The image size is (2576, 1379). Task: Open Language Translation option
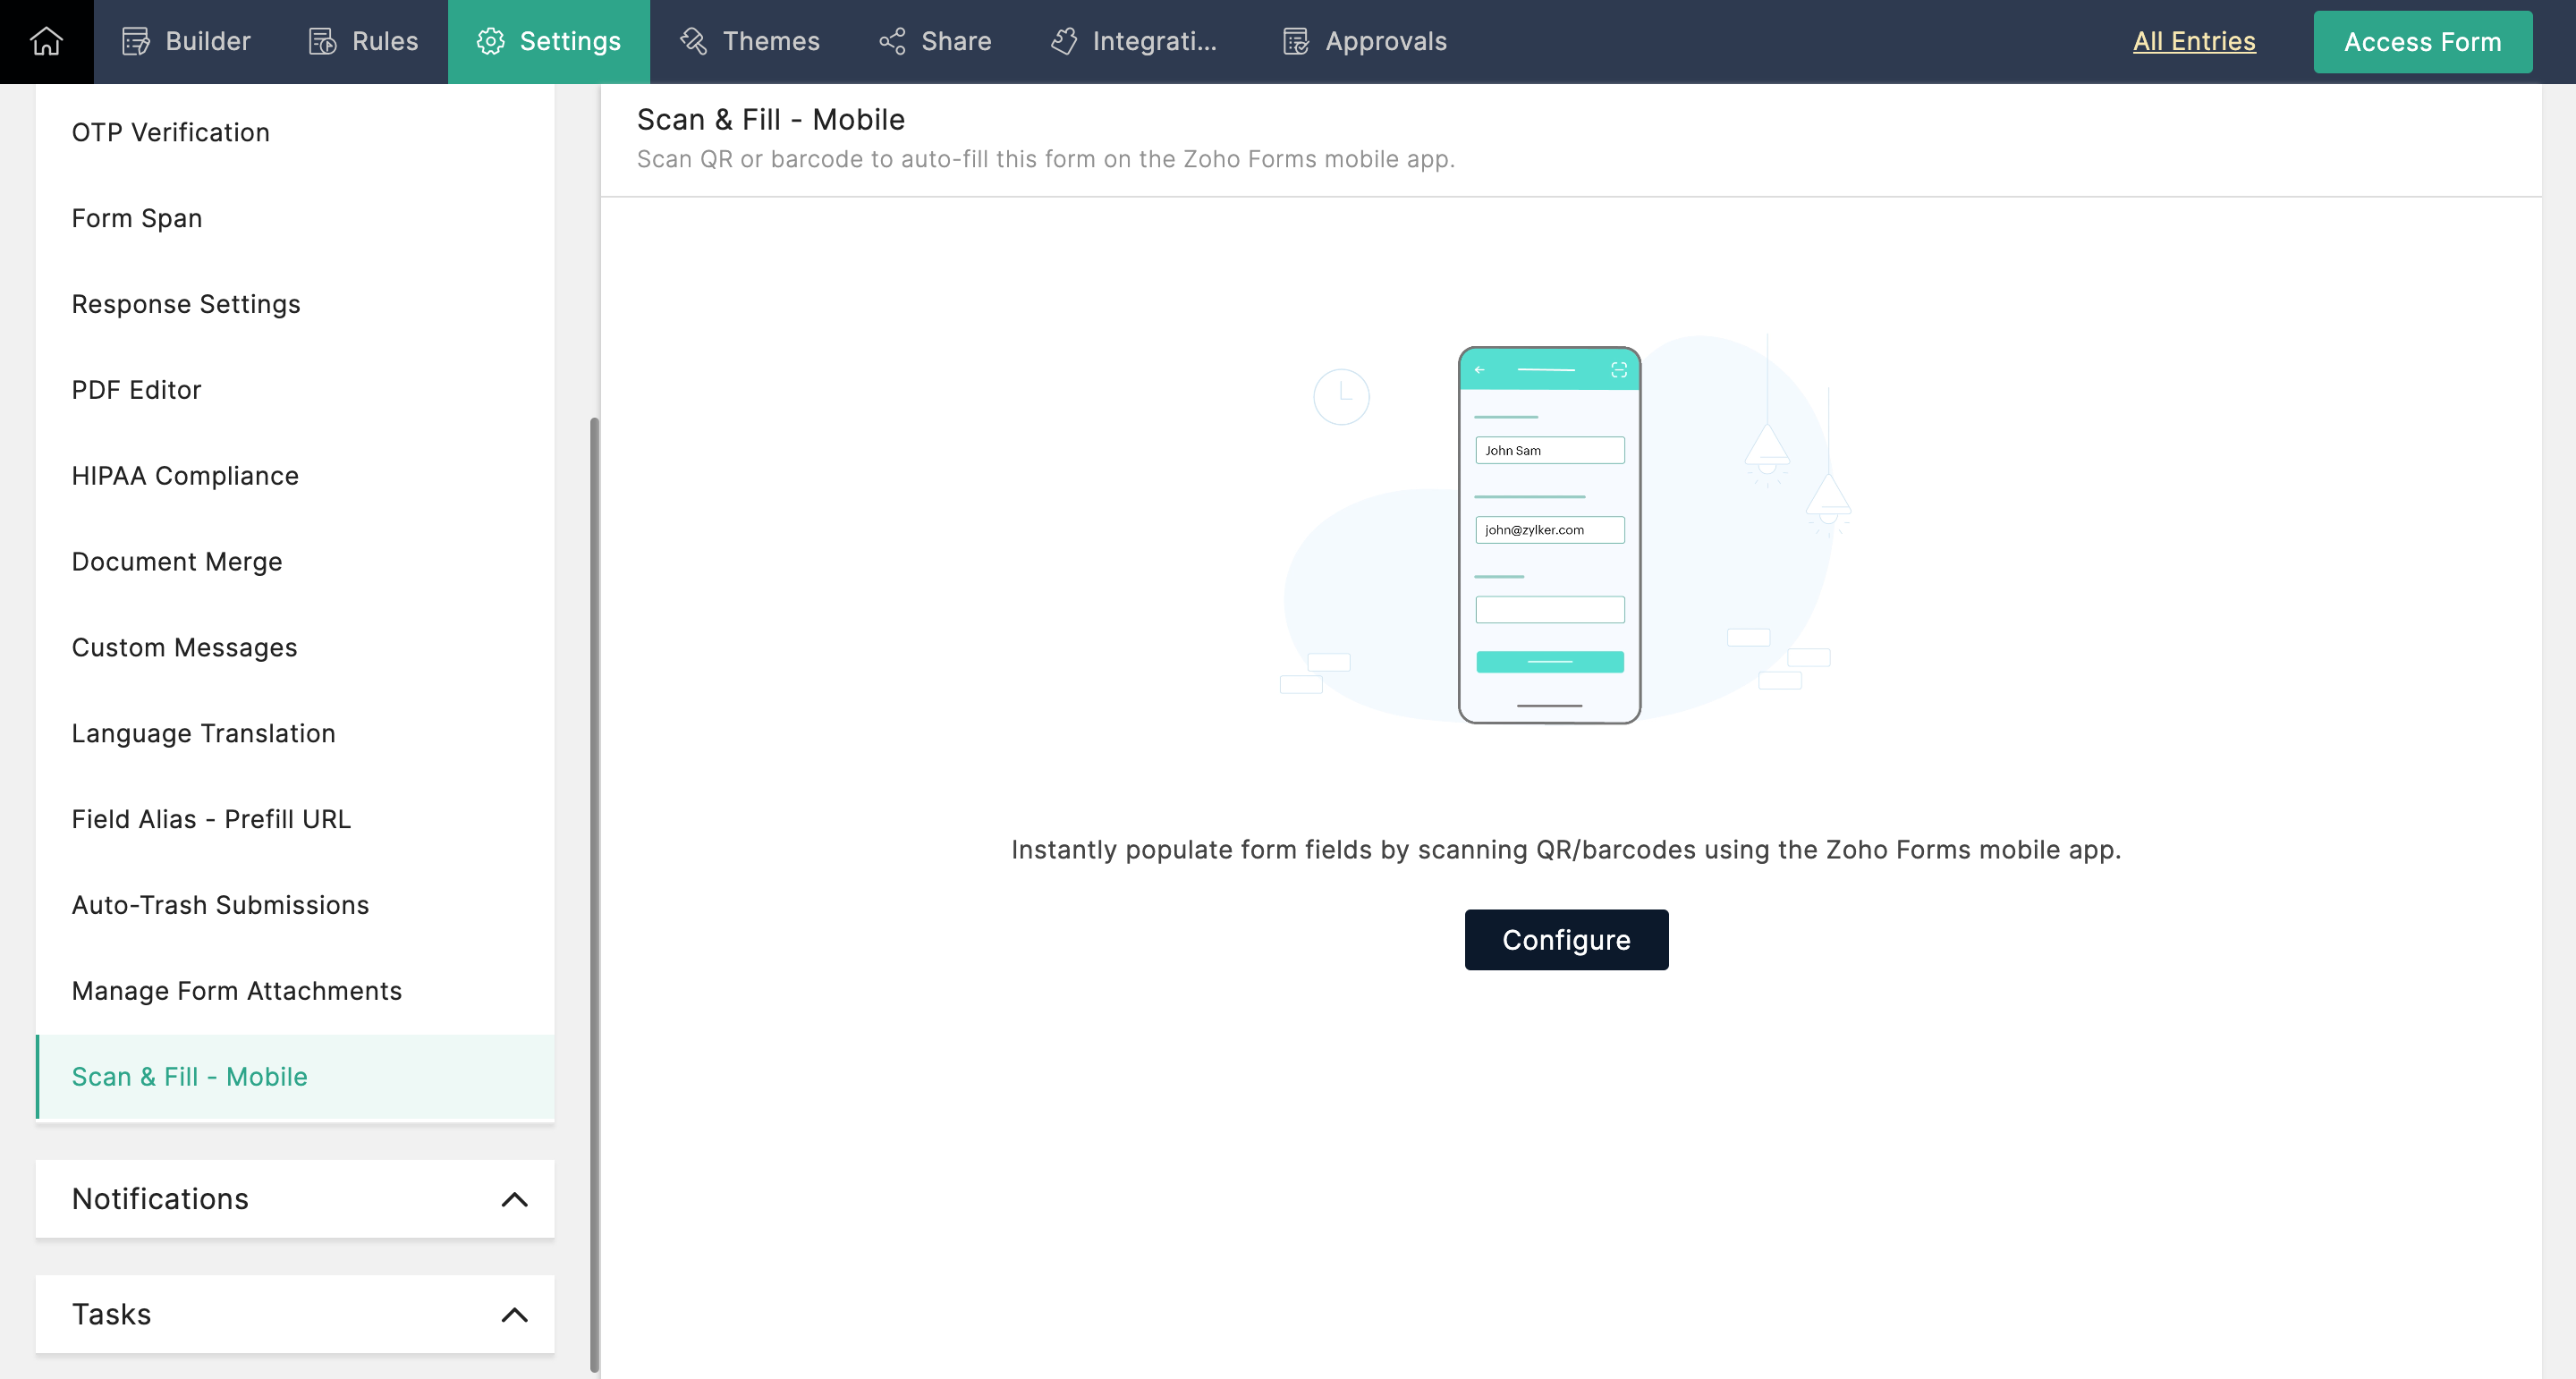click(203, 733)
